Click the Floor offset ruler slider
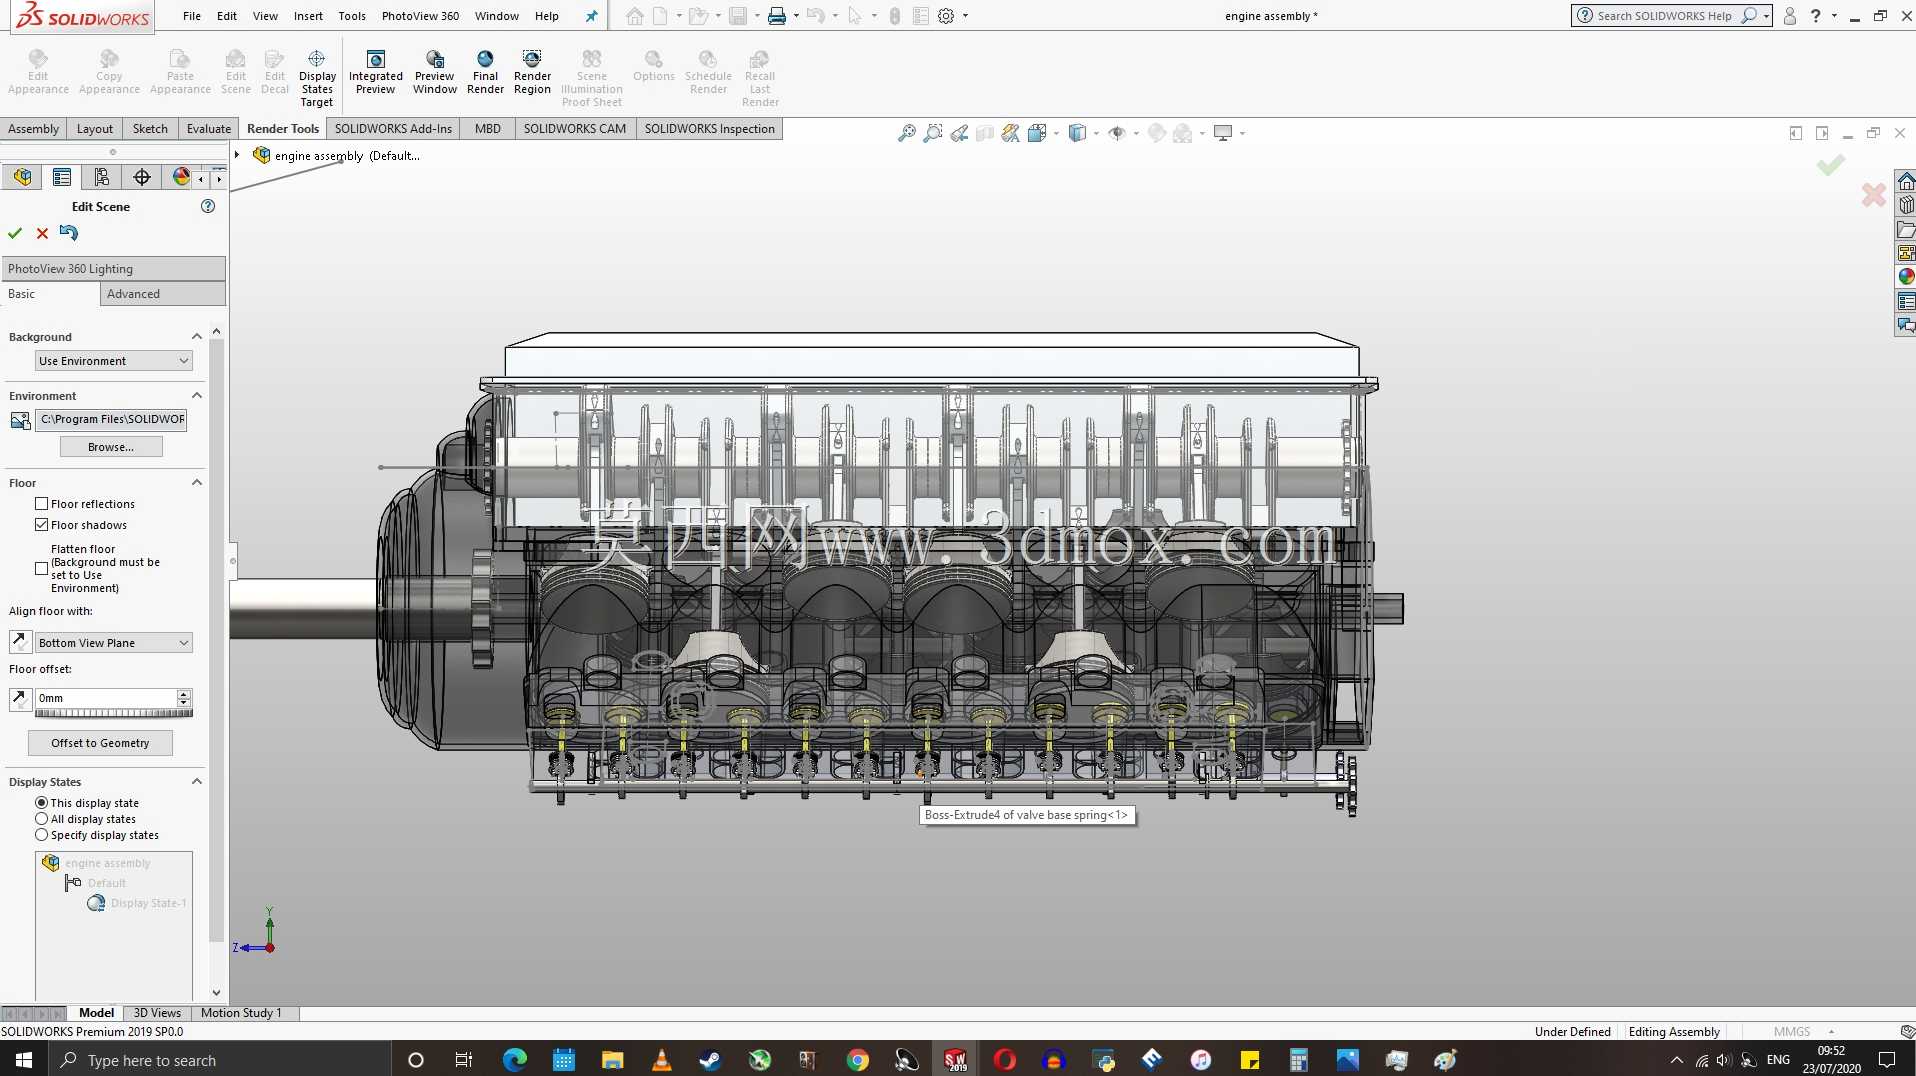The image size is (1916, 1076). pos(113,713)
